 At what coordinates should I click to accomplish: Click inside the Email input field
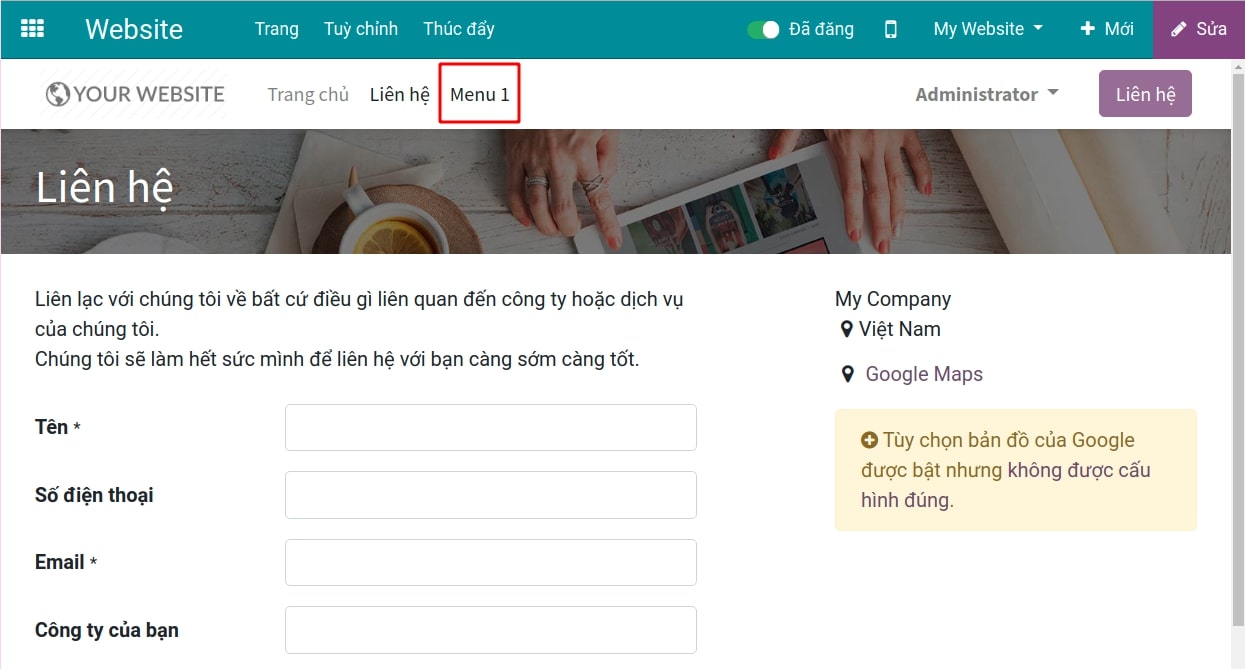tap(490, 562)
